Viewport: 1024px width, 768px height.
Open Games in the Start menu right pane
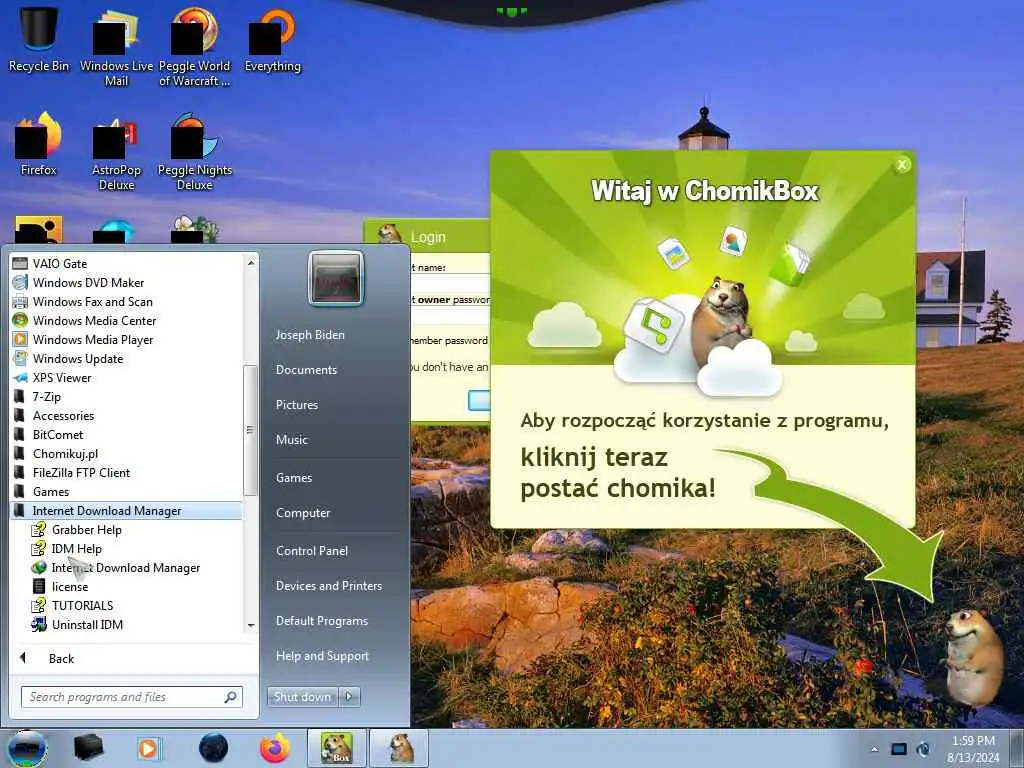point(294,478)
